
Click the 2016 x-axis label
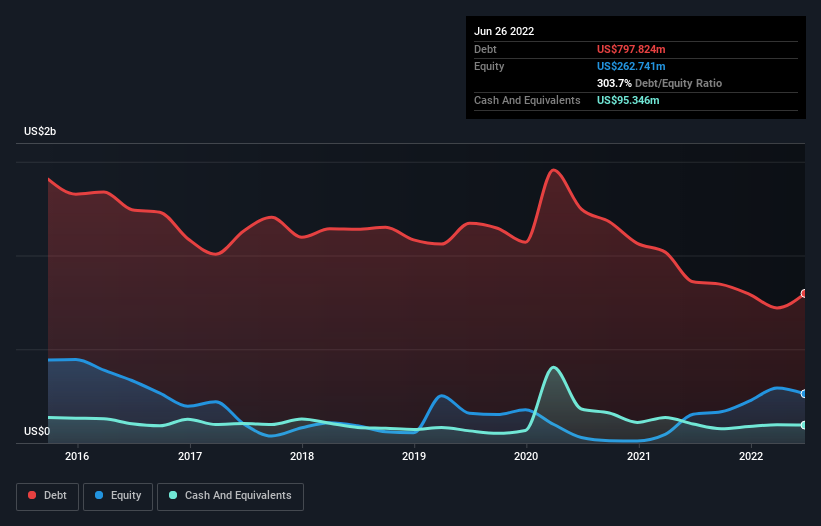(x=77, y=456)
